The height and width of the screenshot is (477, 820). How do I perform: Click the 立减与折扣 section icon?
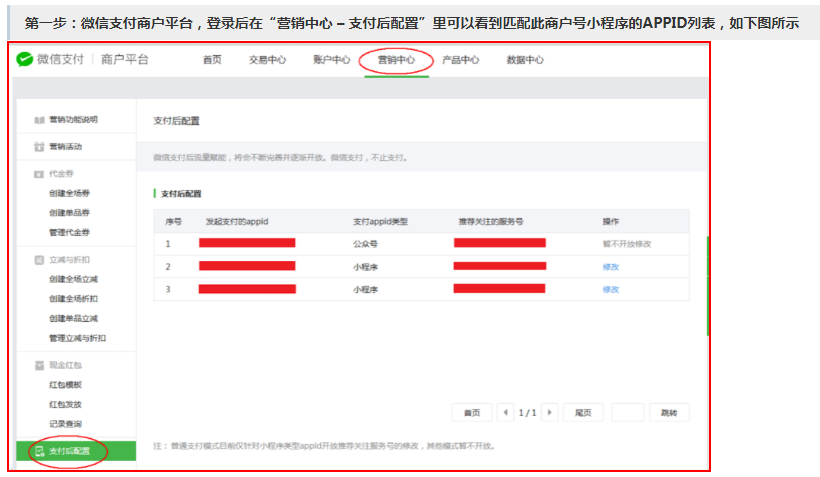pos(39,260)
